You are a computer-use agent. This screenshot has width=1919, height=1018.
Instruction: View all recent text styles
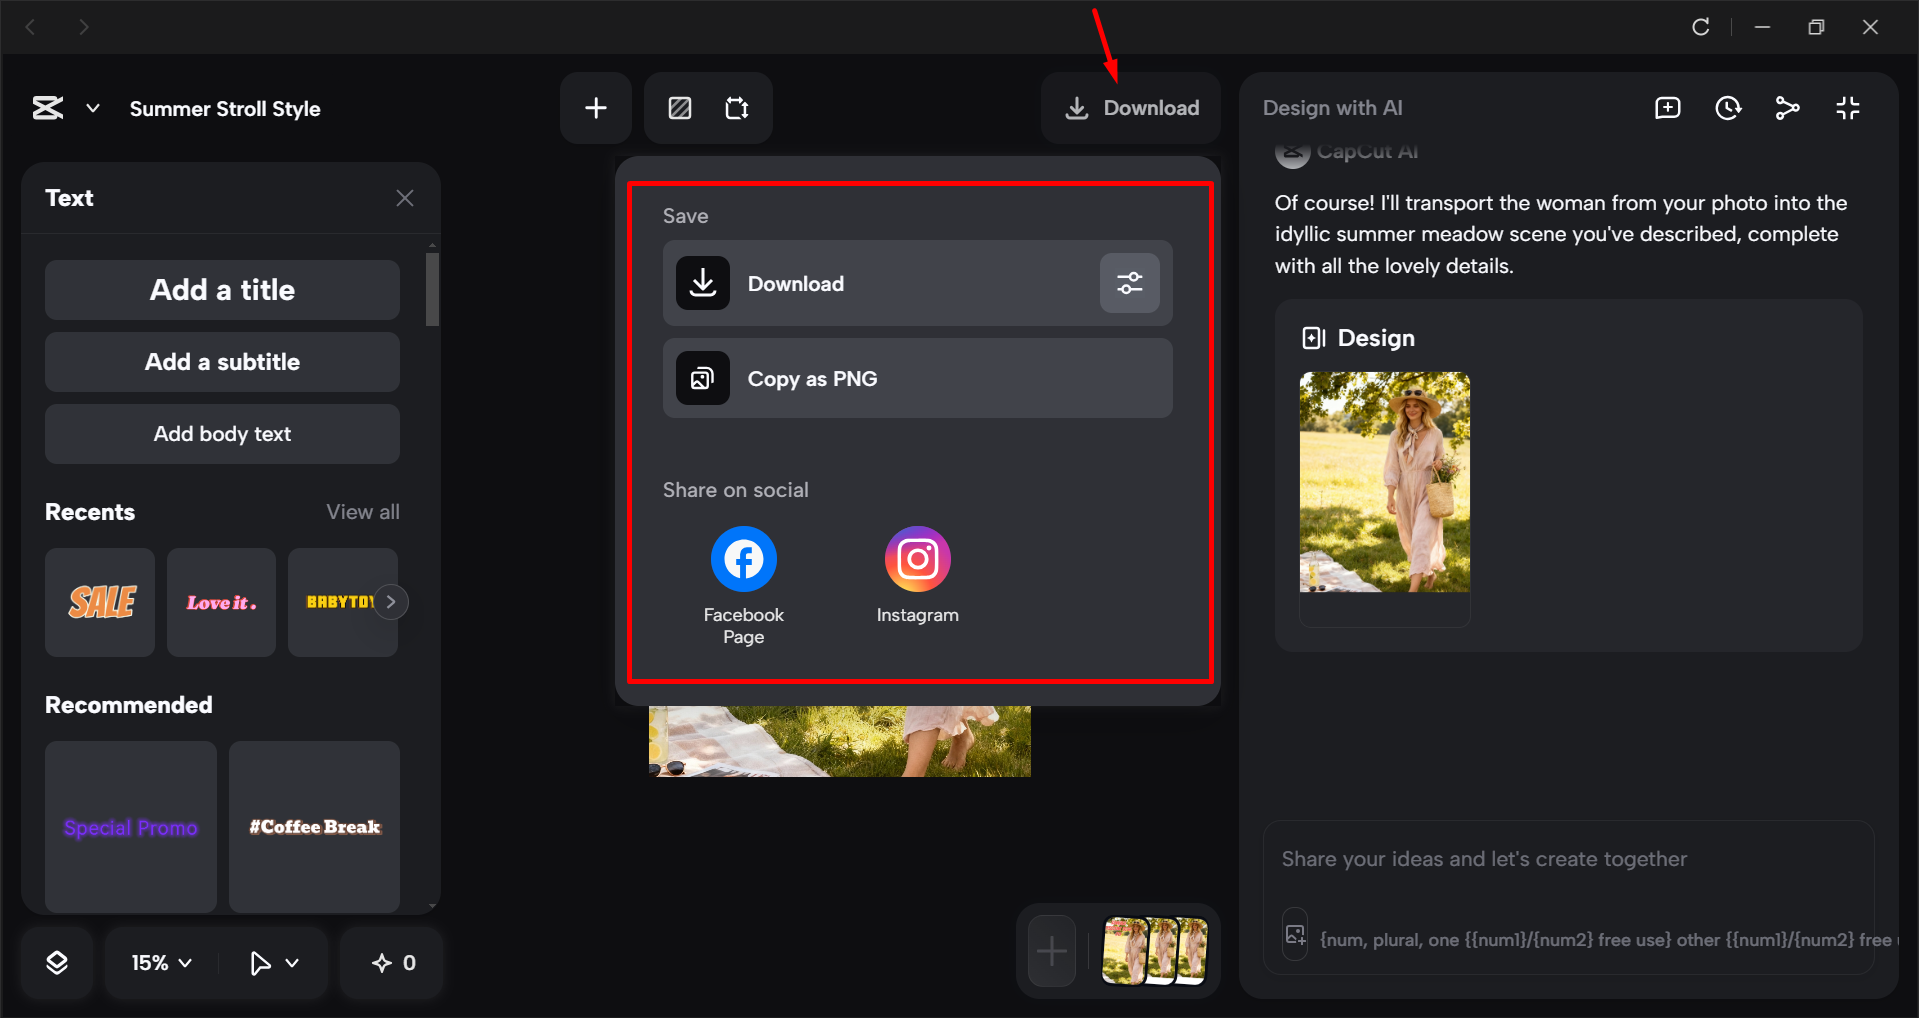[362, 511]
